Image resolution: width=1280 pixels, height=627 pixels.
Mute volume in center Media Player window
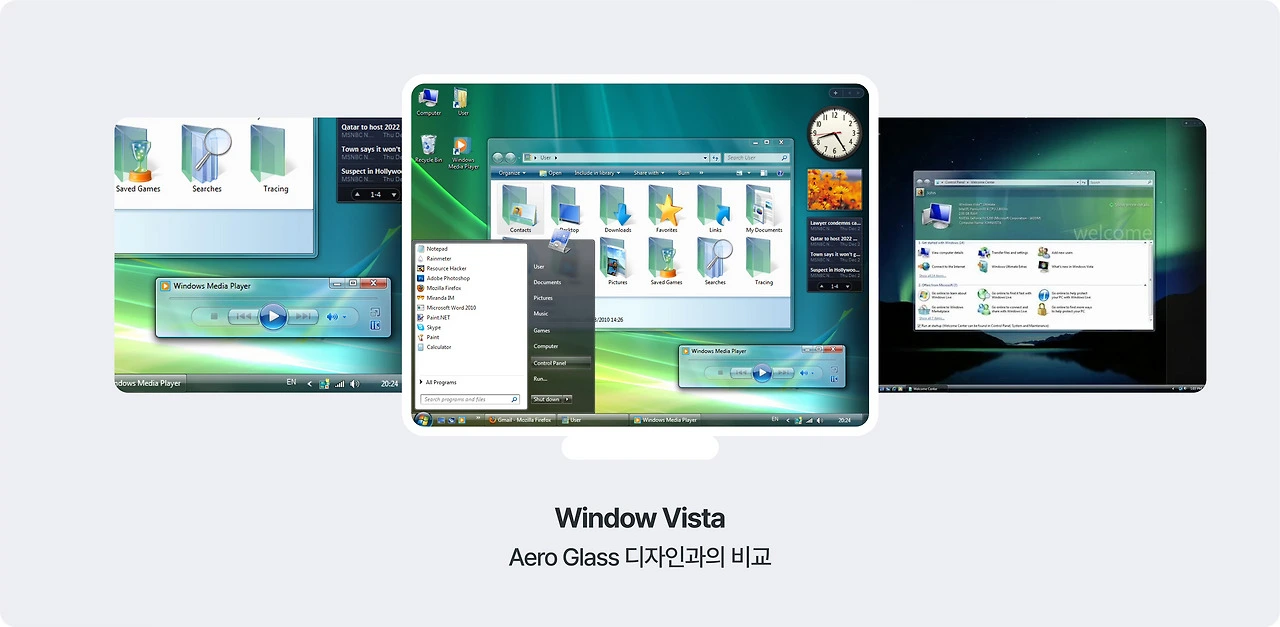(x=804, y=373)
